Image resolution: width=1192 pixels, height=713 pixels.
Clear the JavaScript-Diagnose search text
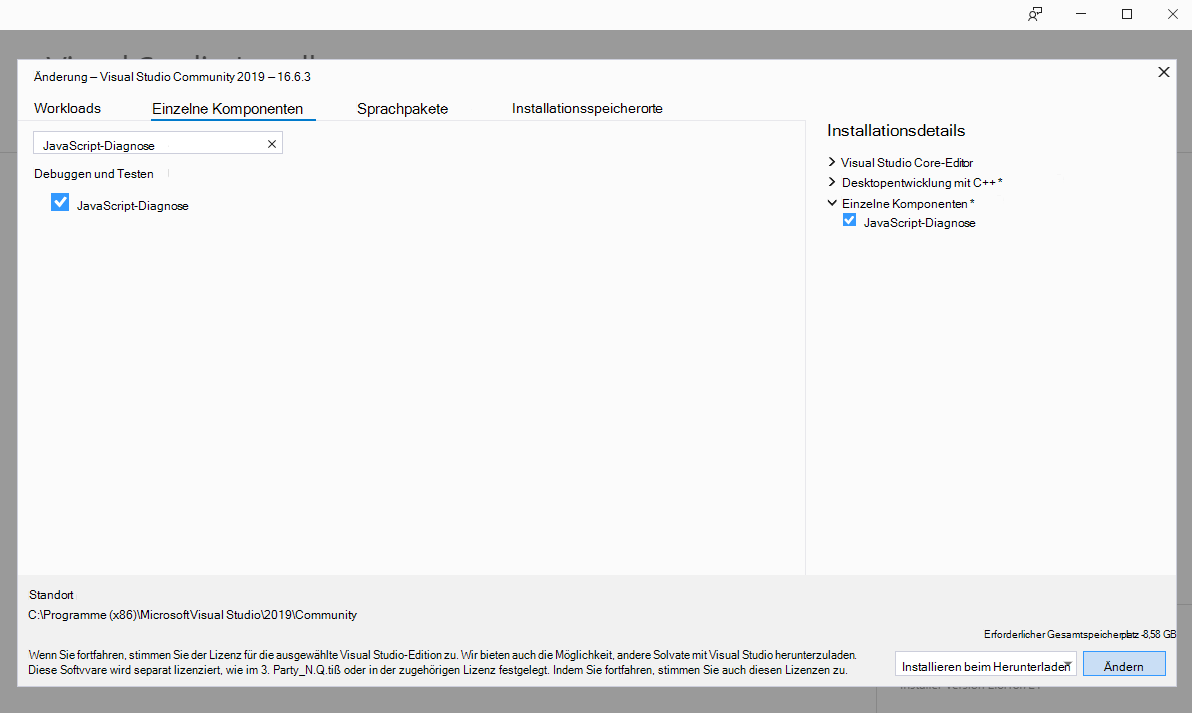coord(271,143)
